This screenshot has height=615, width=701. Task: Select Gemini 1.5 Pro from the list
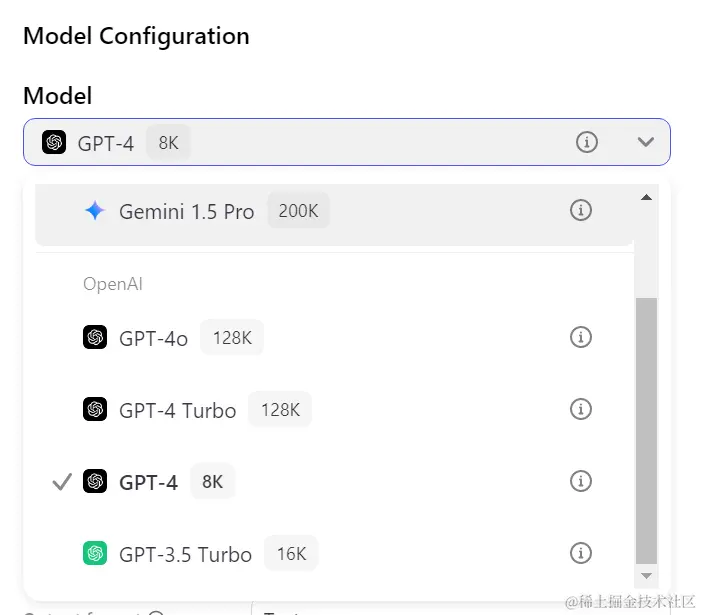click(x=334, y=215)
